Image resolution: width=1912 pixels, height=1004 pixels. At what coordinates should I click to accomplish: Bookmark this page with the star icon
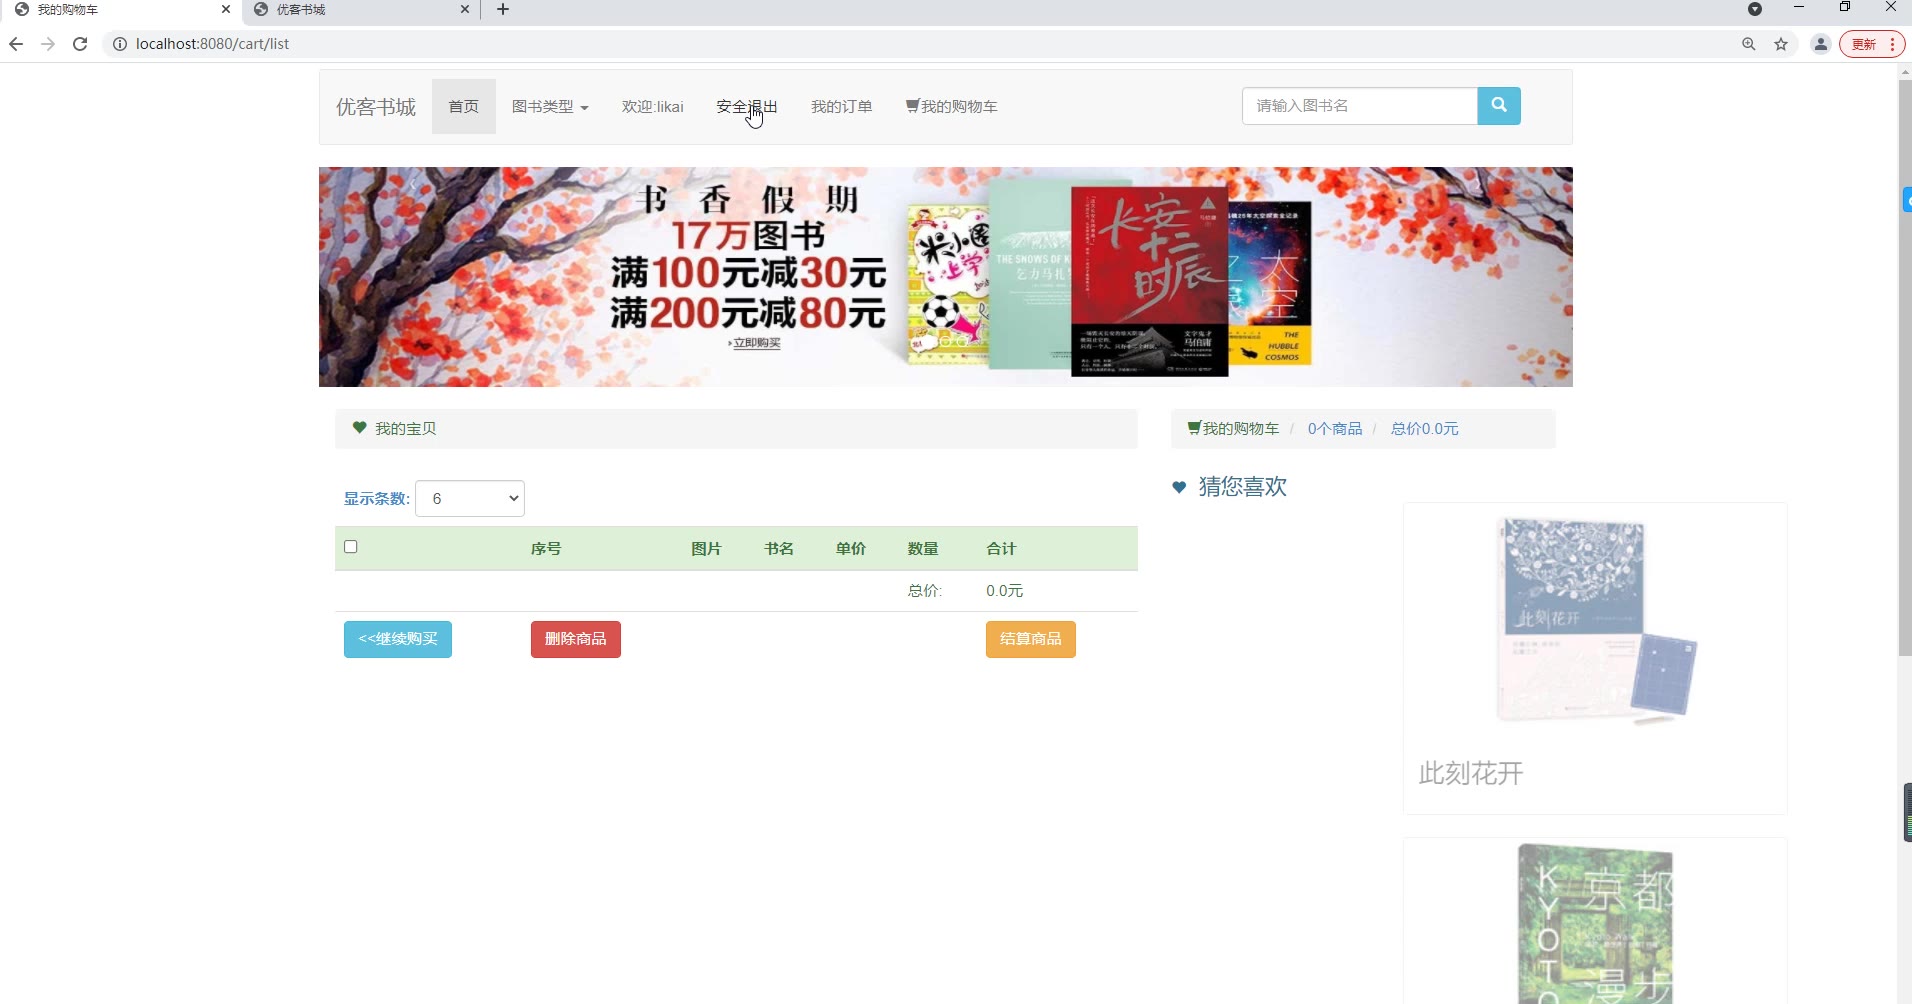[x=1781, y=44]
